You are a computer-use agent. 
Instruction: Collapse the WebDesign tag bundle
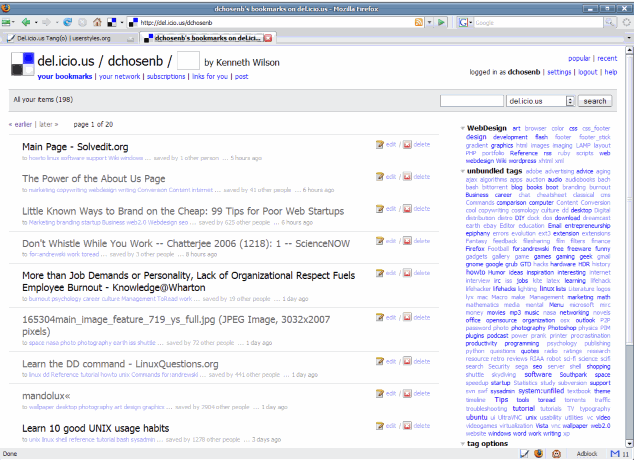pos(463,129)
